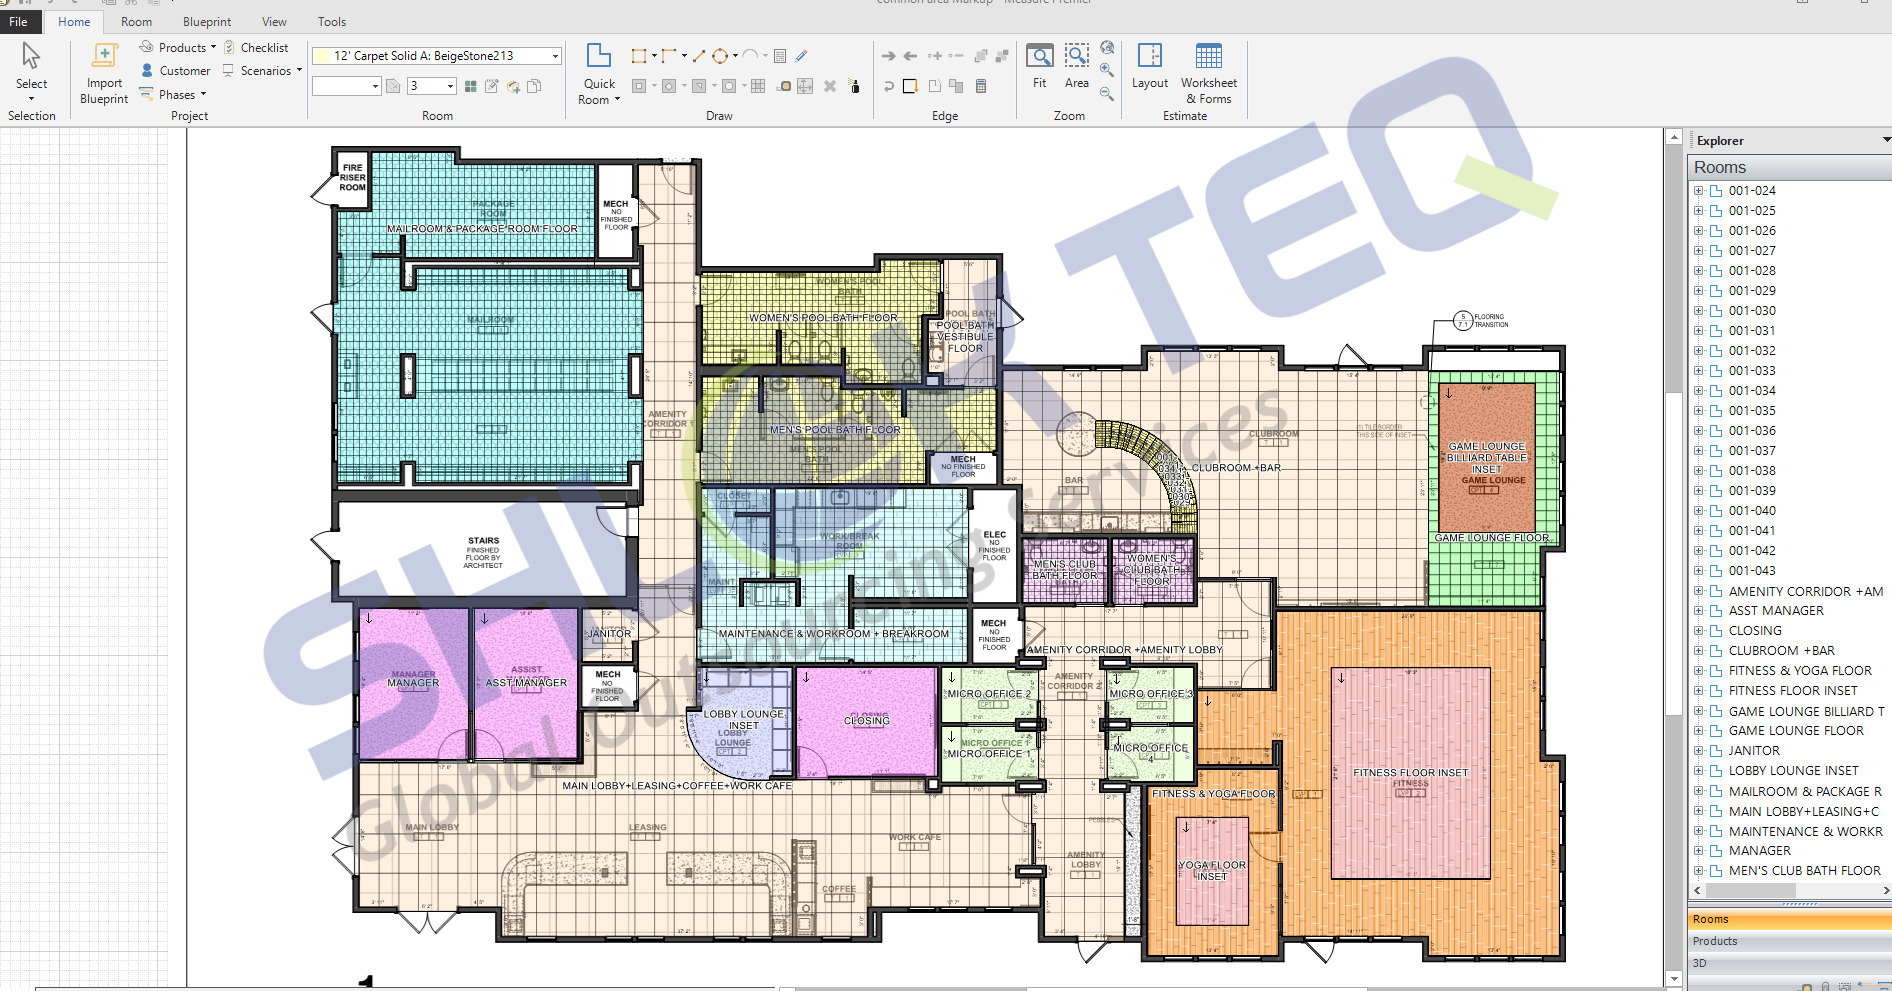Click the zoom in magnifier icon
This screenshot has height=991, width=1892.
(x=1107, y=70)
